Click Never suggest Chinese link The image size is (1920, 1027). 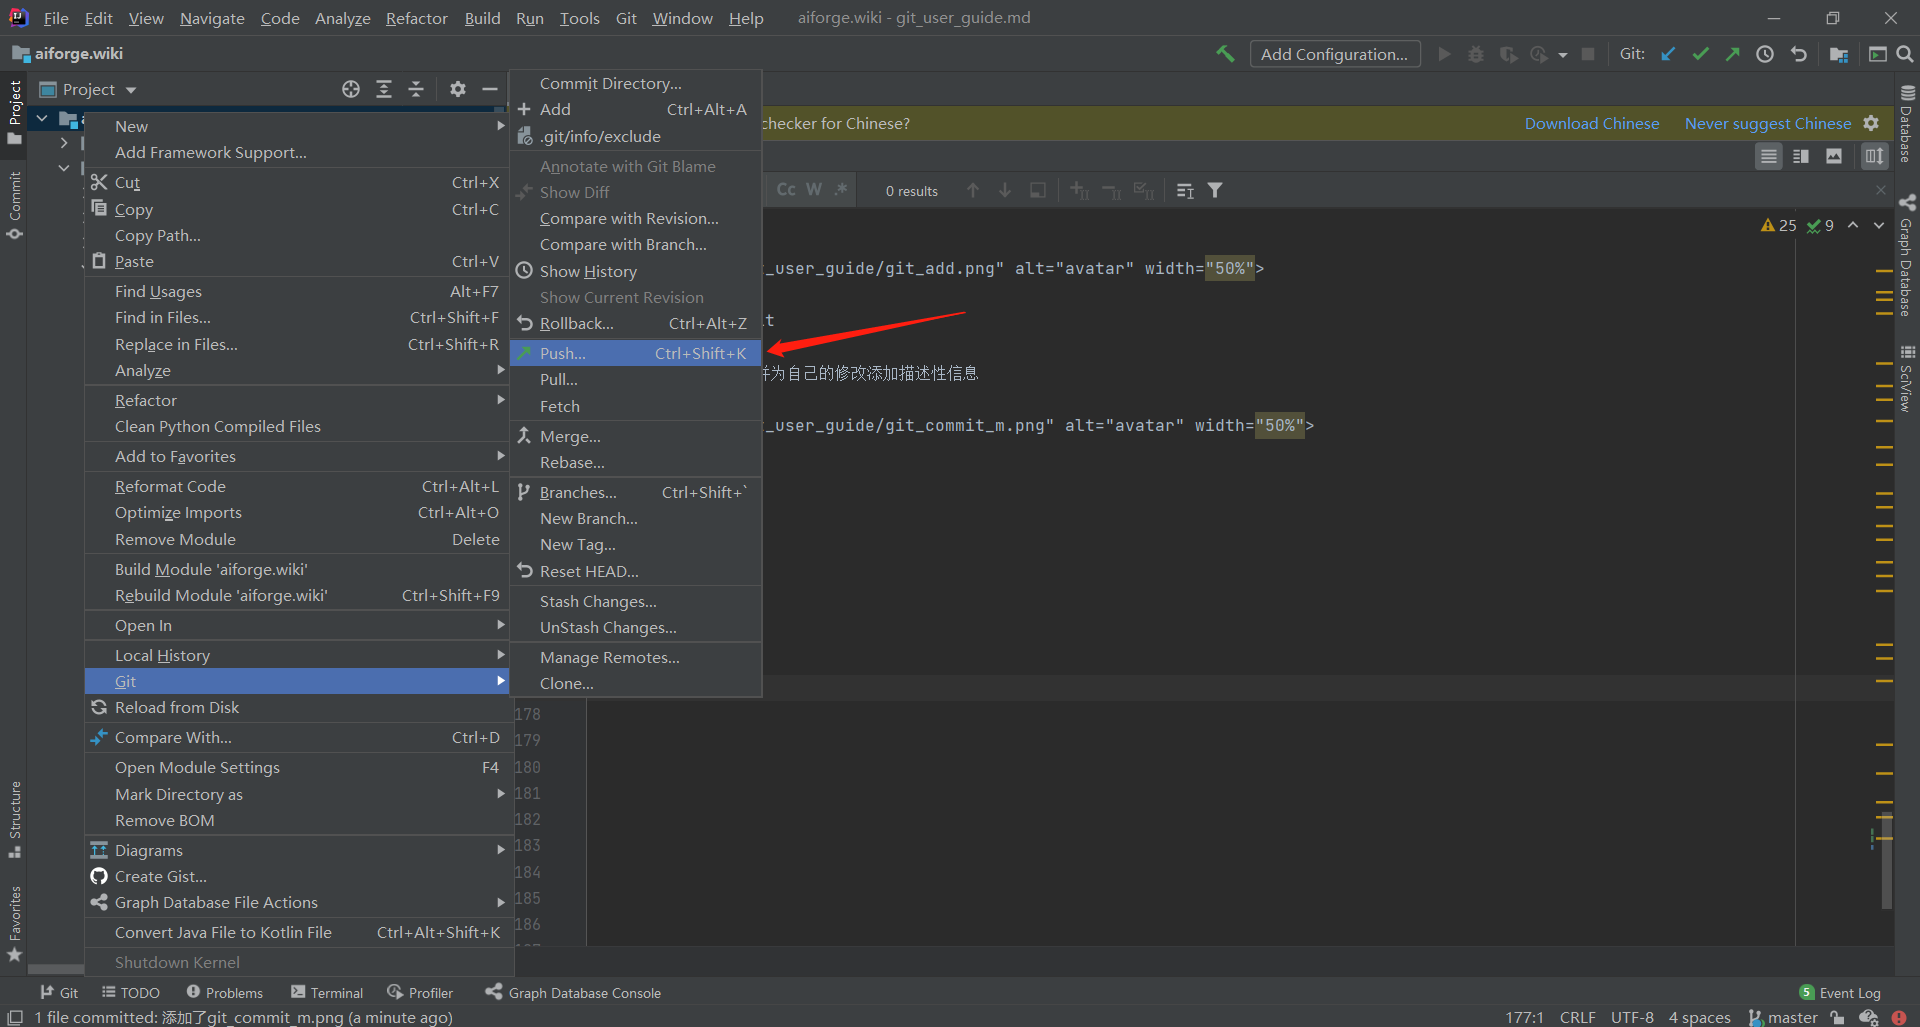tap(1767, 123)
